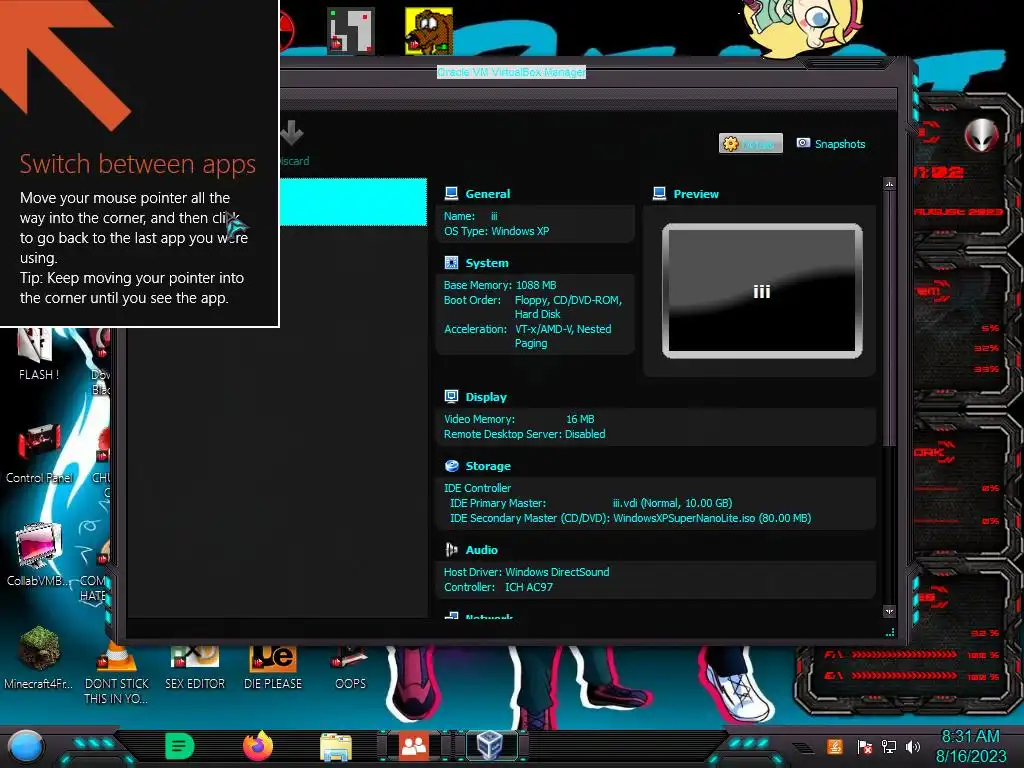Open the Java tray icon
1024x768 pixels.
[x=835, y=746]
